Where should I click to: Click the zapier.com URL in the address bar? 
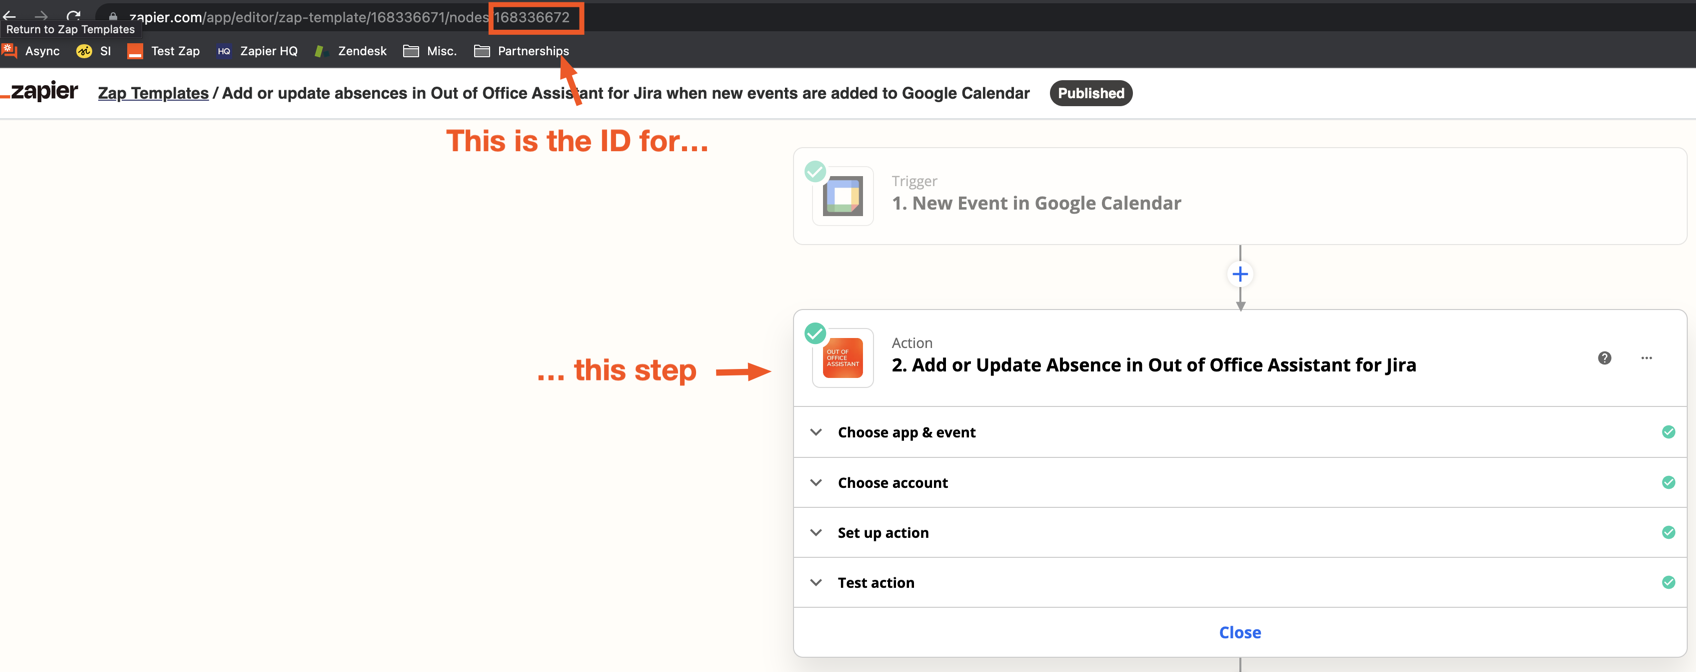[350, 17]
